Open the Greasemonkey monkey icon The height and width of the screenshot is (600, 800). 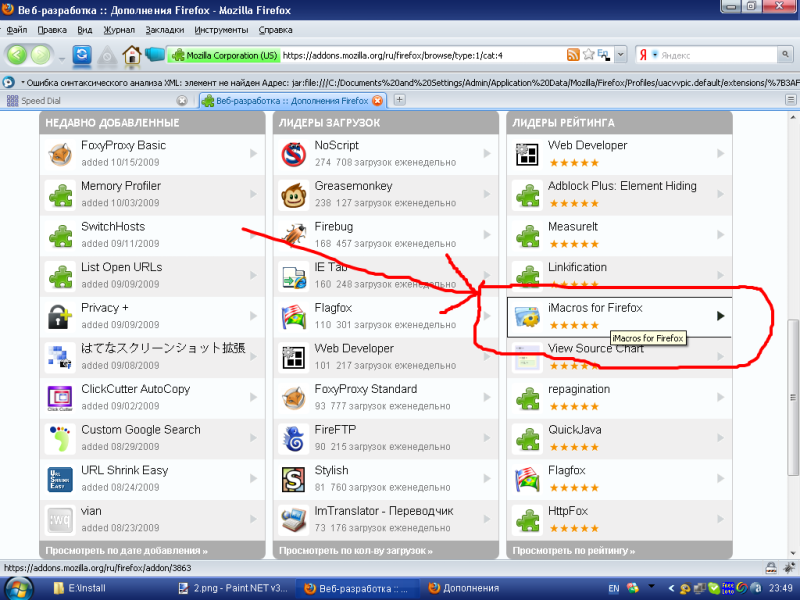[293, 194]
